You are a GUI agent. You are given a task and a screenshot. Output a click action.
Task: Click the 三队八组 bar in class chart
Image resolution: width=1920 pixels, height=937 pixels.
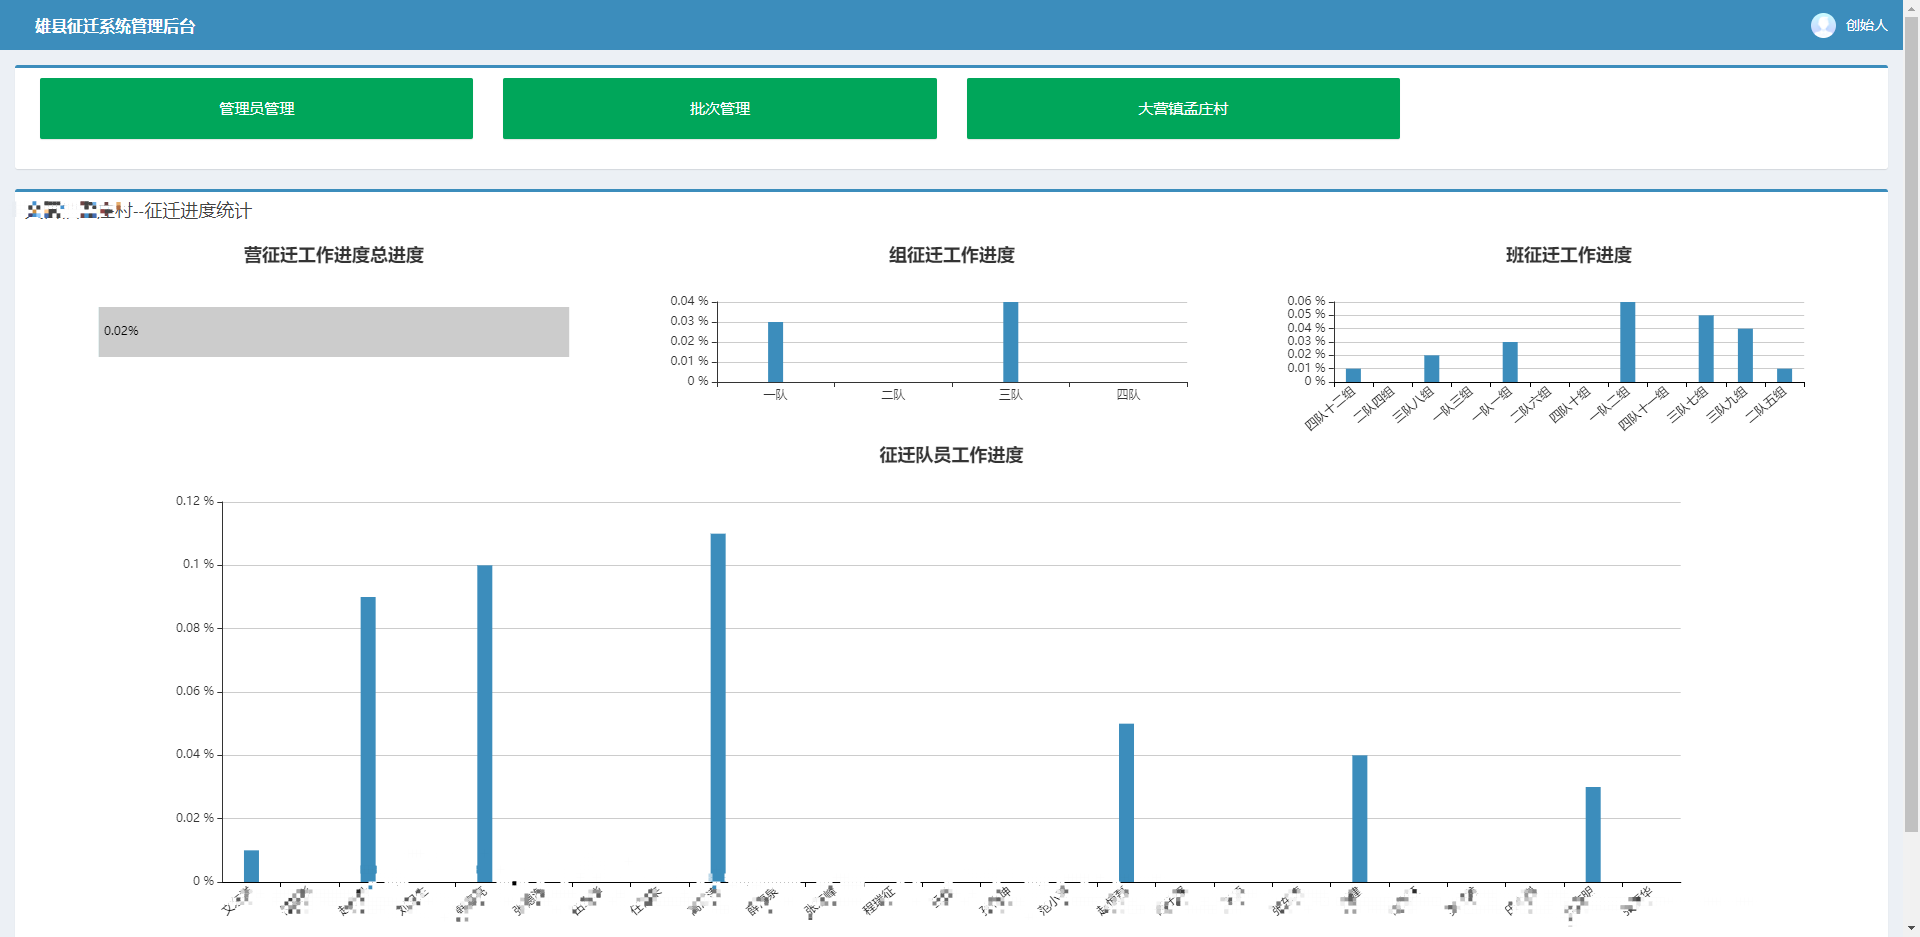tap(1431, 369)
